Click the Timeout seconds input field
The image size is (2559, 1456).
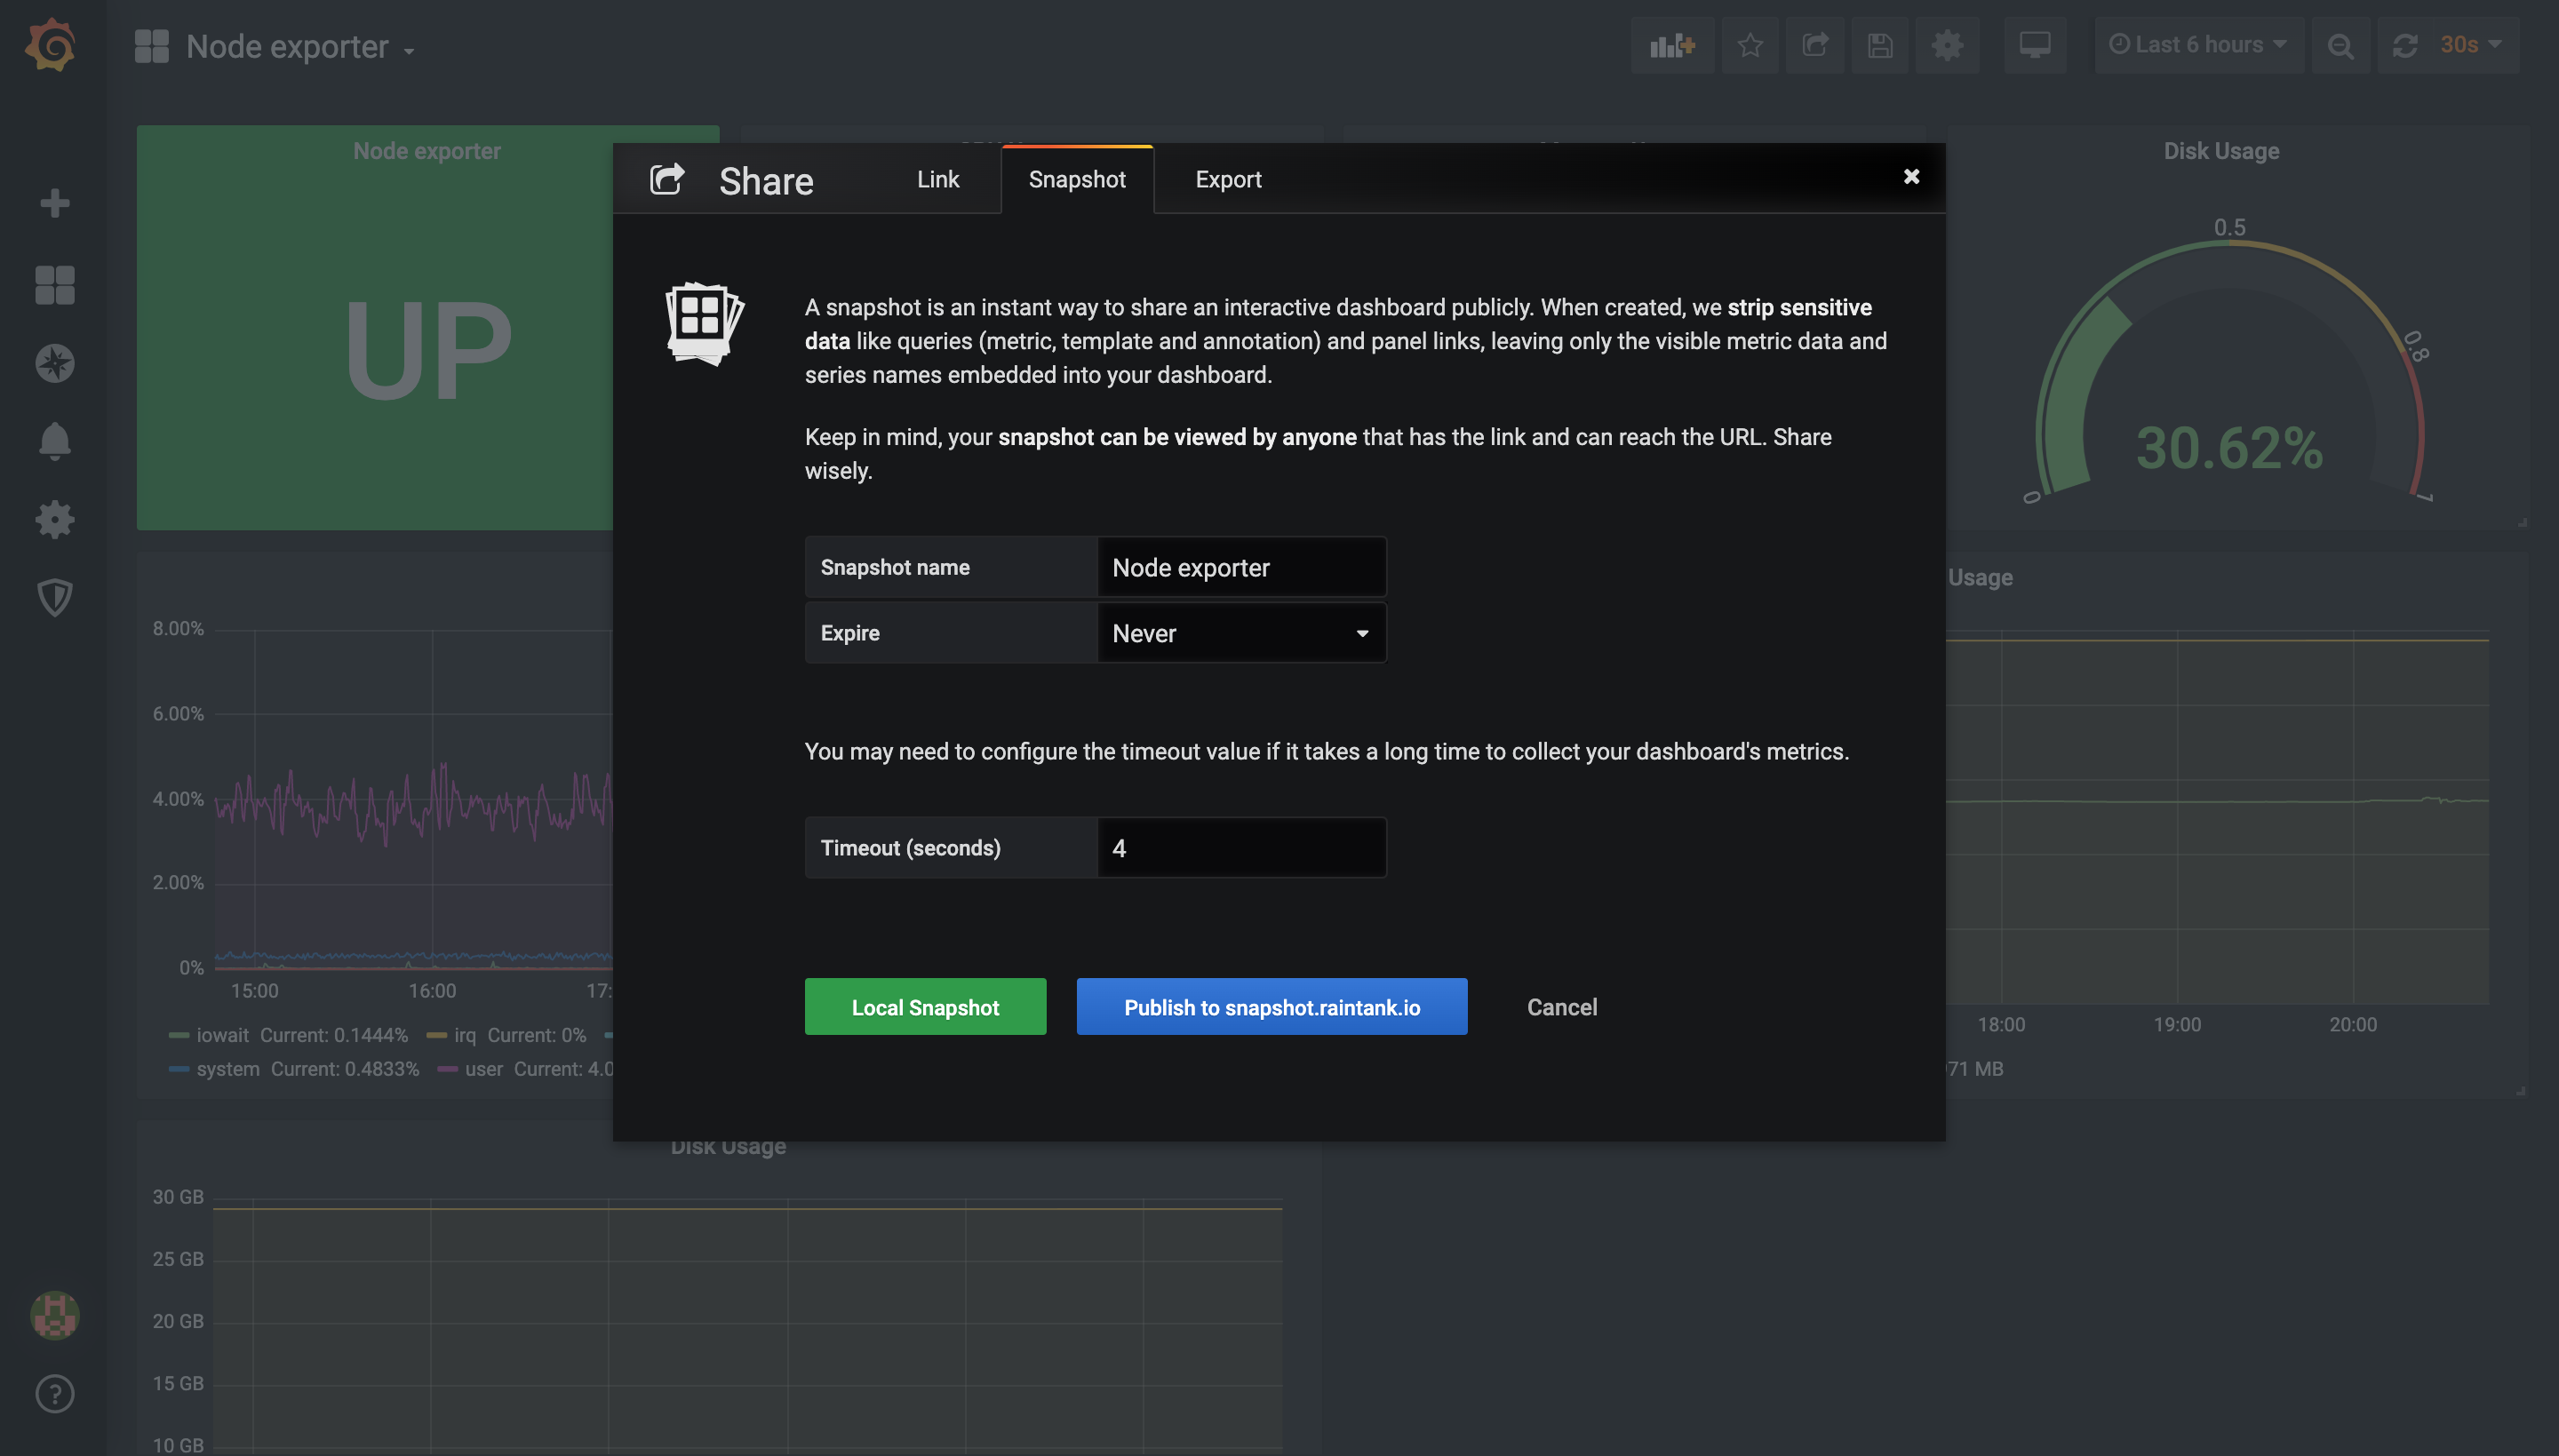click(x=1241, y=848)
